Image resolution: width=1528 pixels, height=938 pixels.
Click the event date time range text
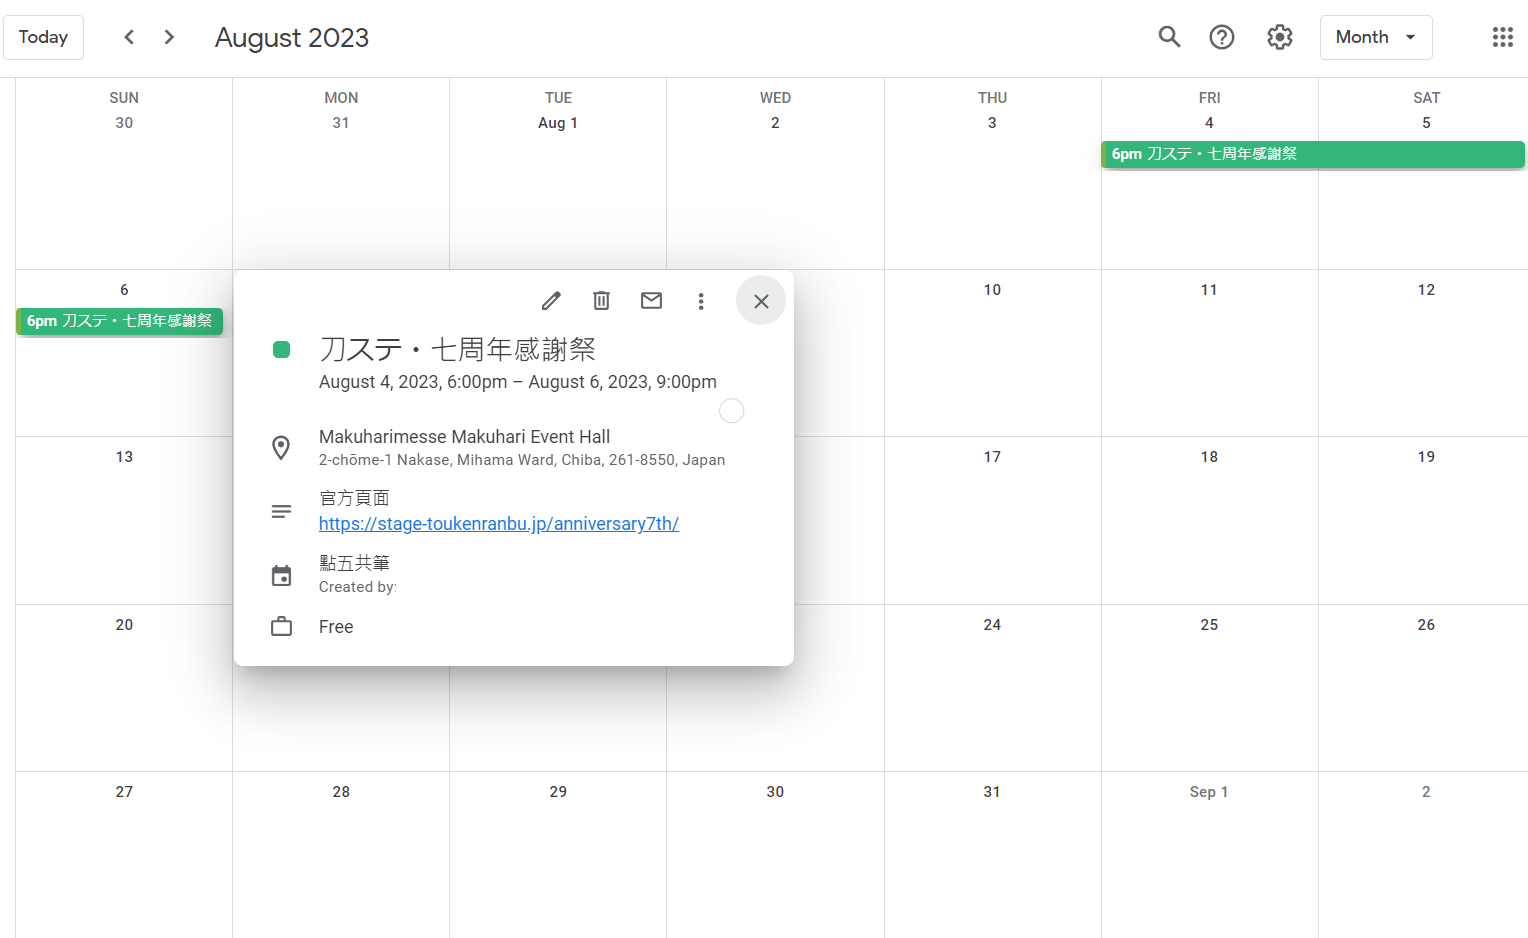pyautogui.click(x=518, y=382)
